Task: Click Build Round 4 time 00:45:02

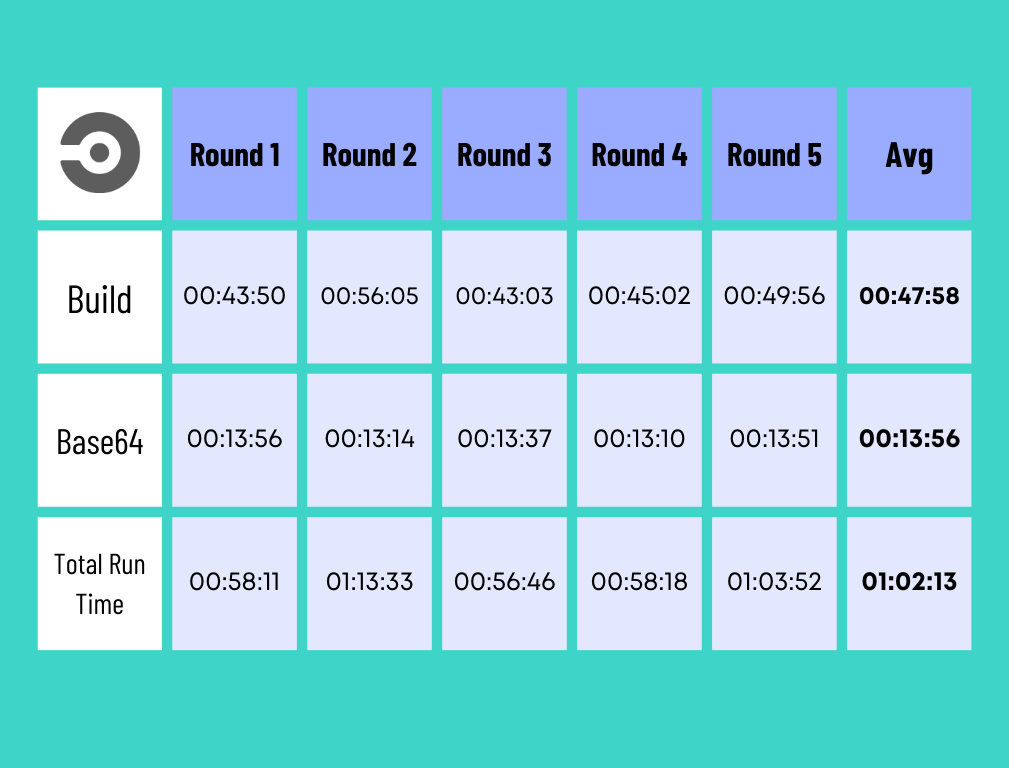Action: click(640, 296)
